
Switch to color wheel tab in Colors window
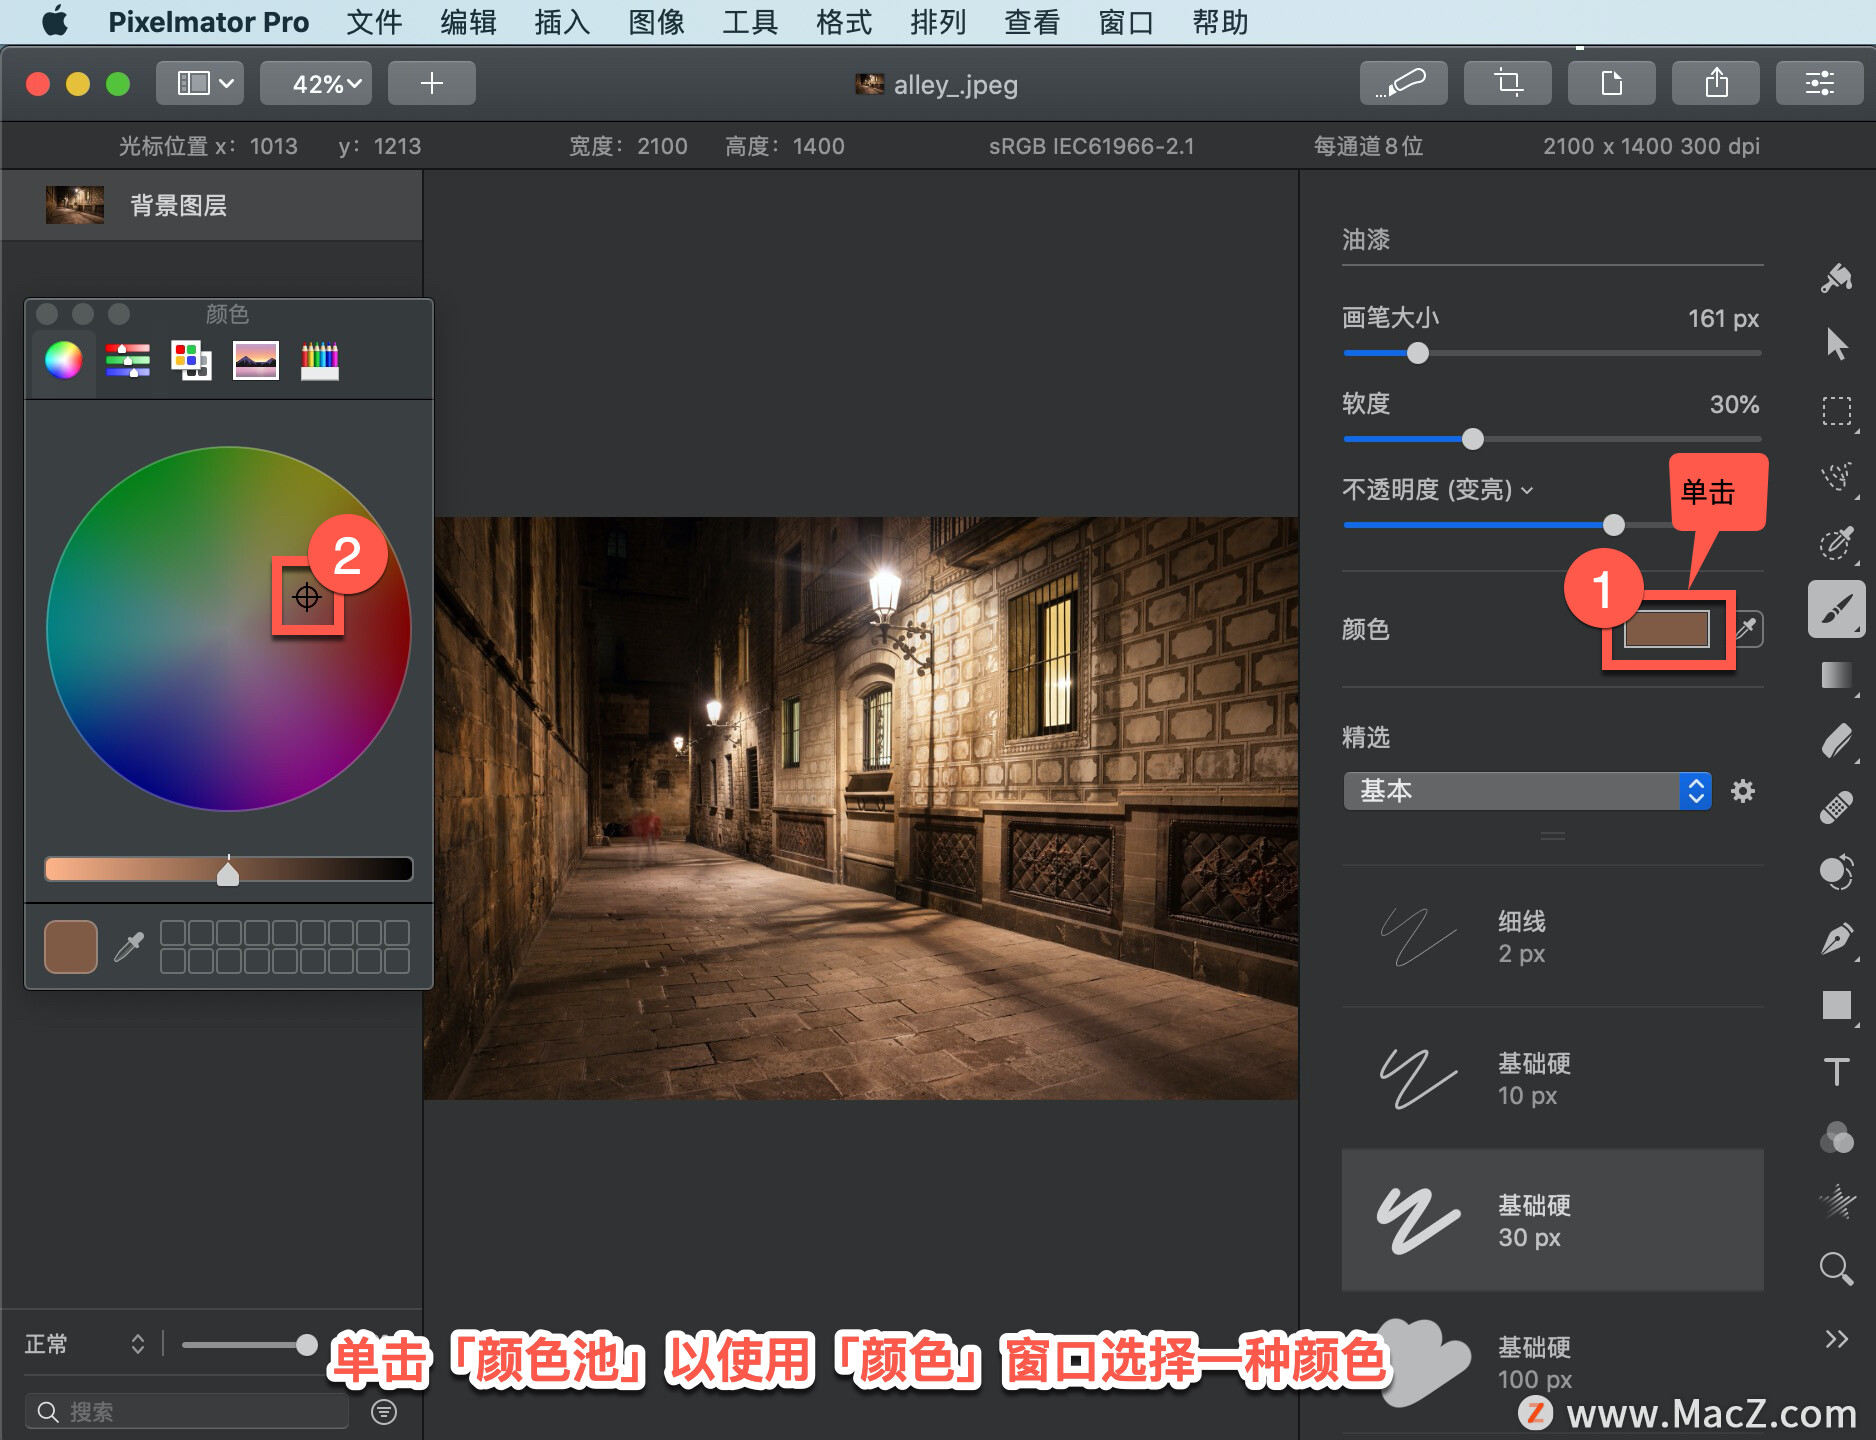coord(64,360)
